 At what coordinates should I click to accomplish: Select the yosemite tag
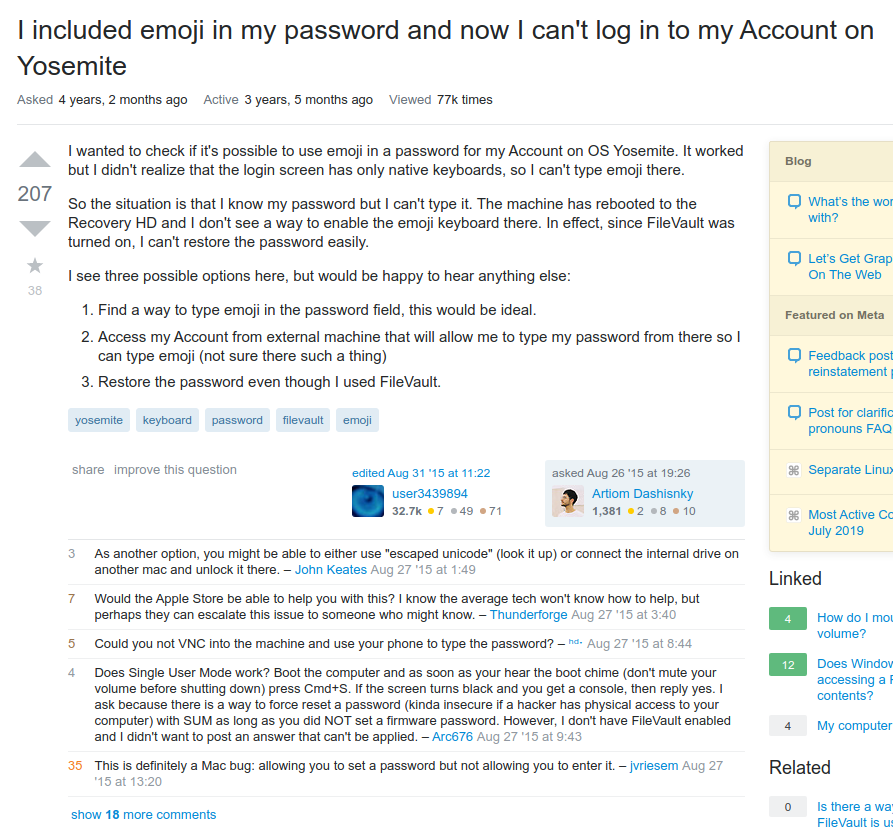coord(99,420)
